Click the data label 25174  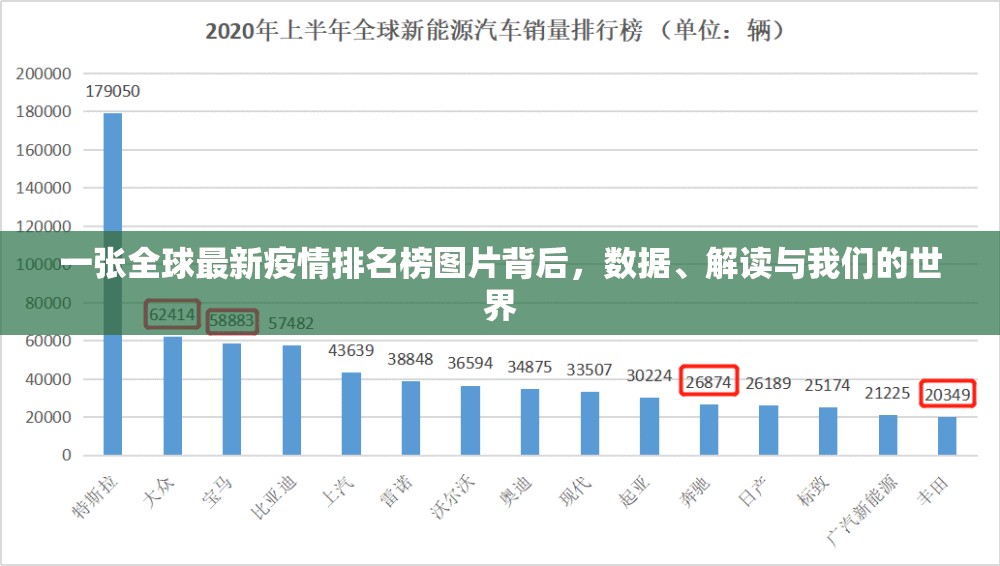pos(827,385)
